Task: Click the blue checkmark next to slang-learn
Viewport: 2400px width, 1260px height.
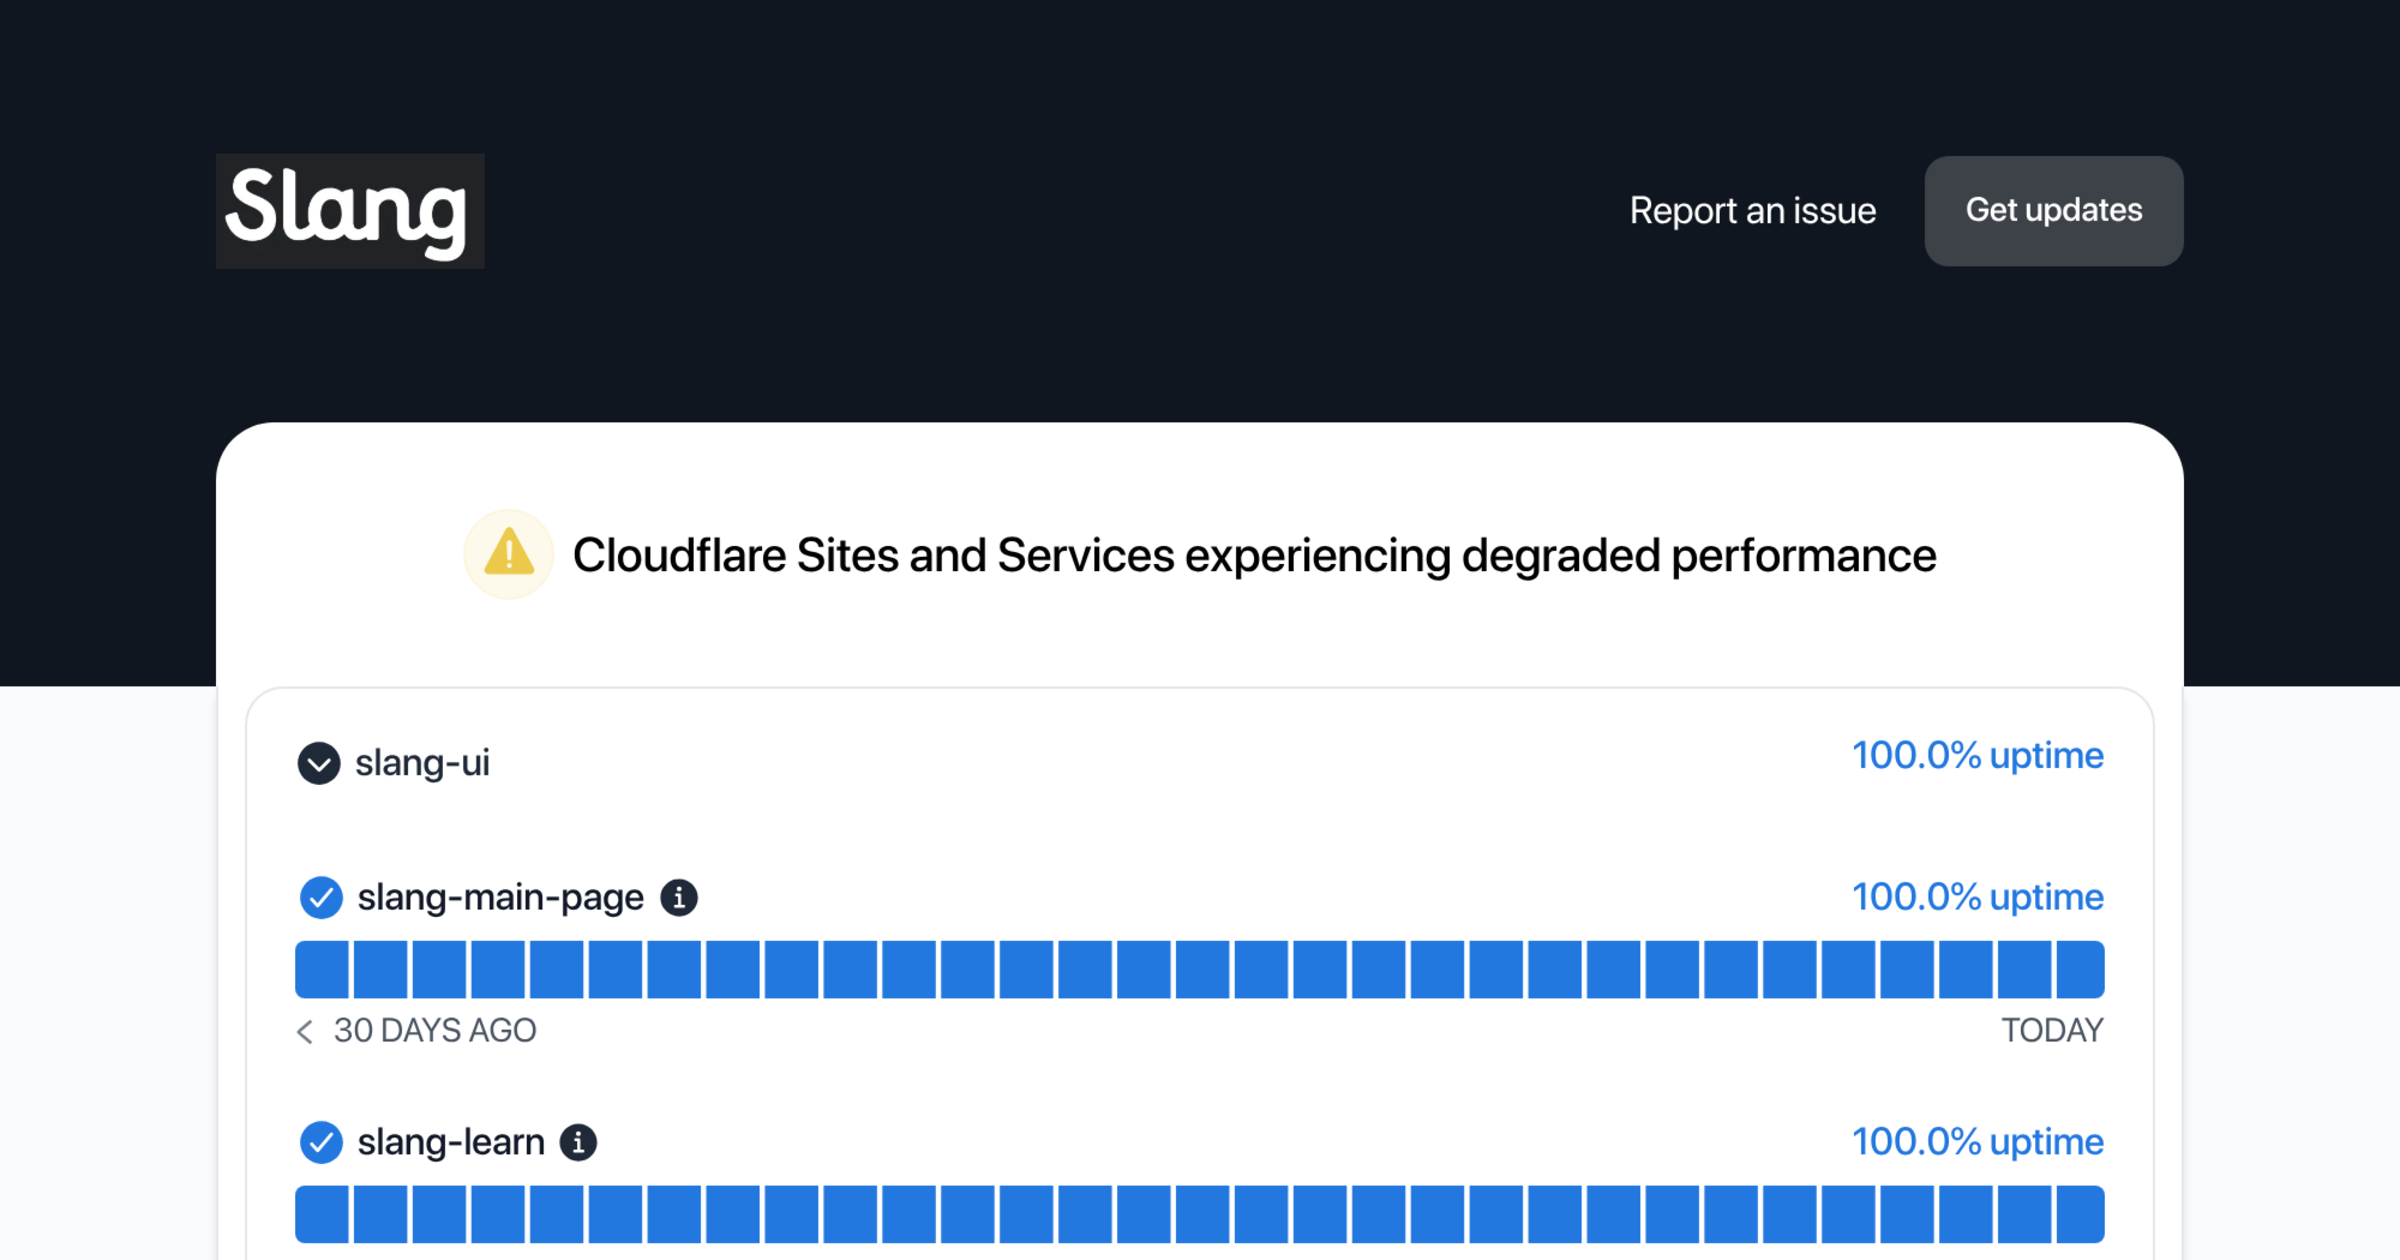Action: click(321, 1142)
